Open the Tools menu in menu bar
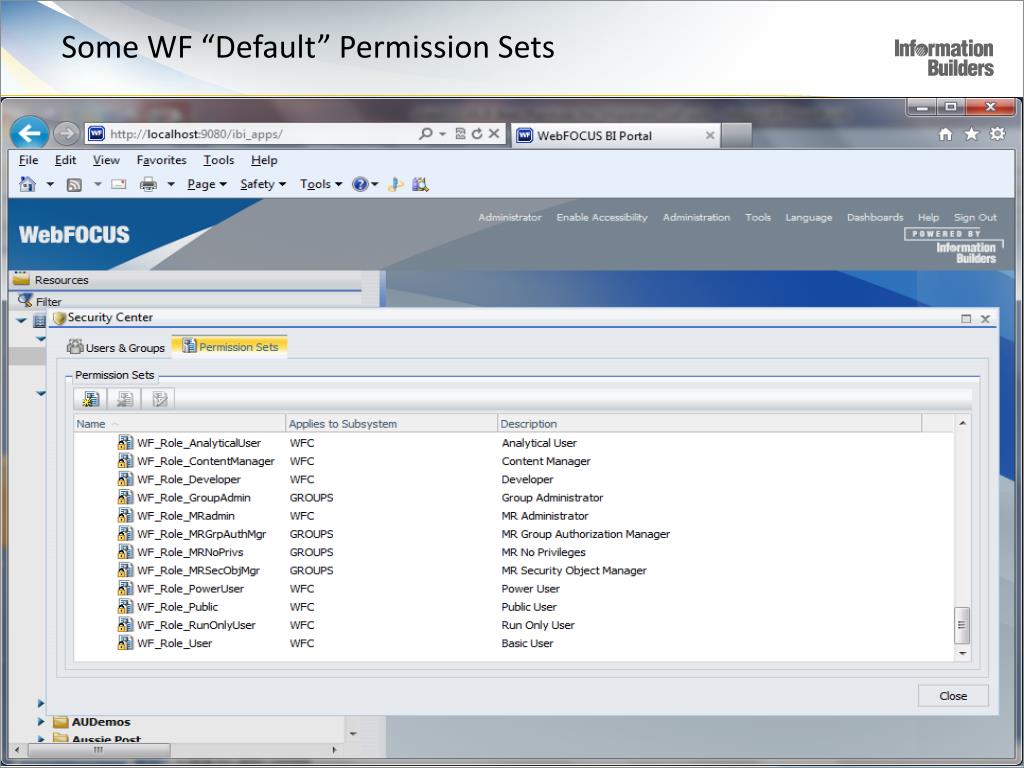The image size is (1024, 768). [219, 160]
